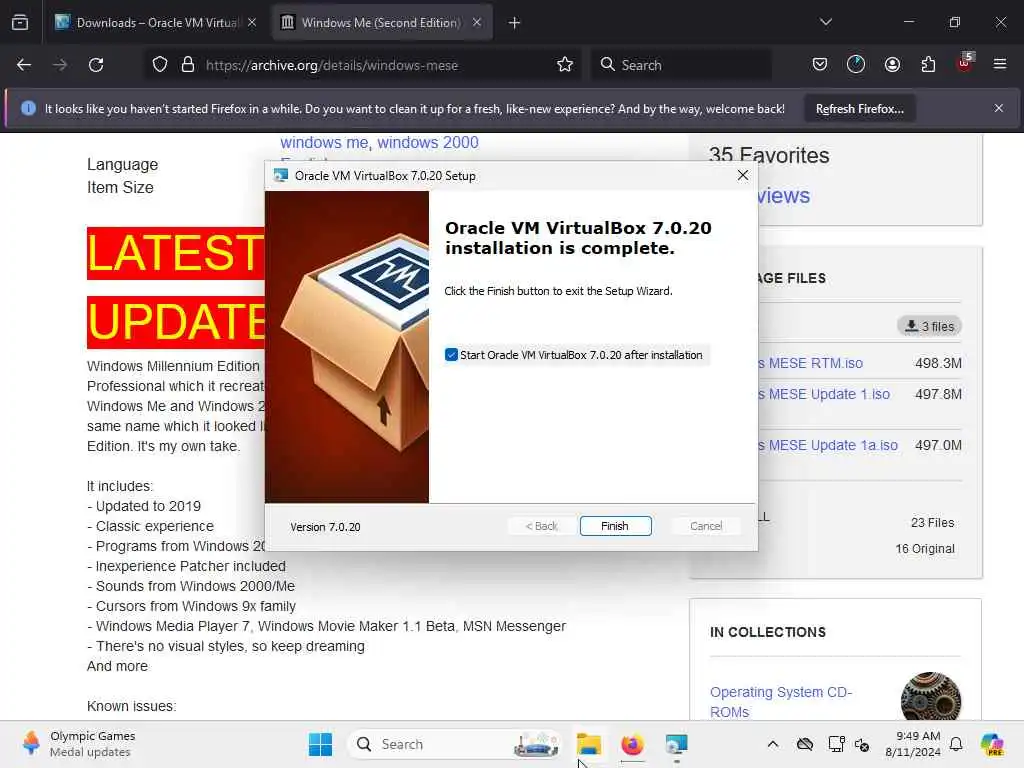Switch to Firefox on the taskbar
This screenshot has width=1024, height=768.
[x=632, y=744]
